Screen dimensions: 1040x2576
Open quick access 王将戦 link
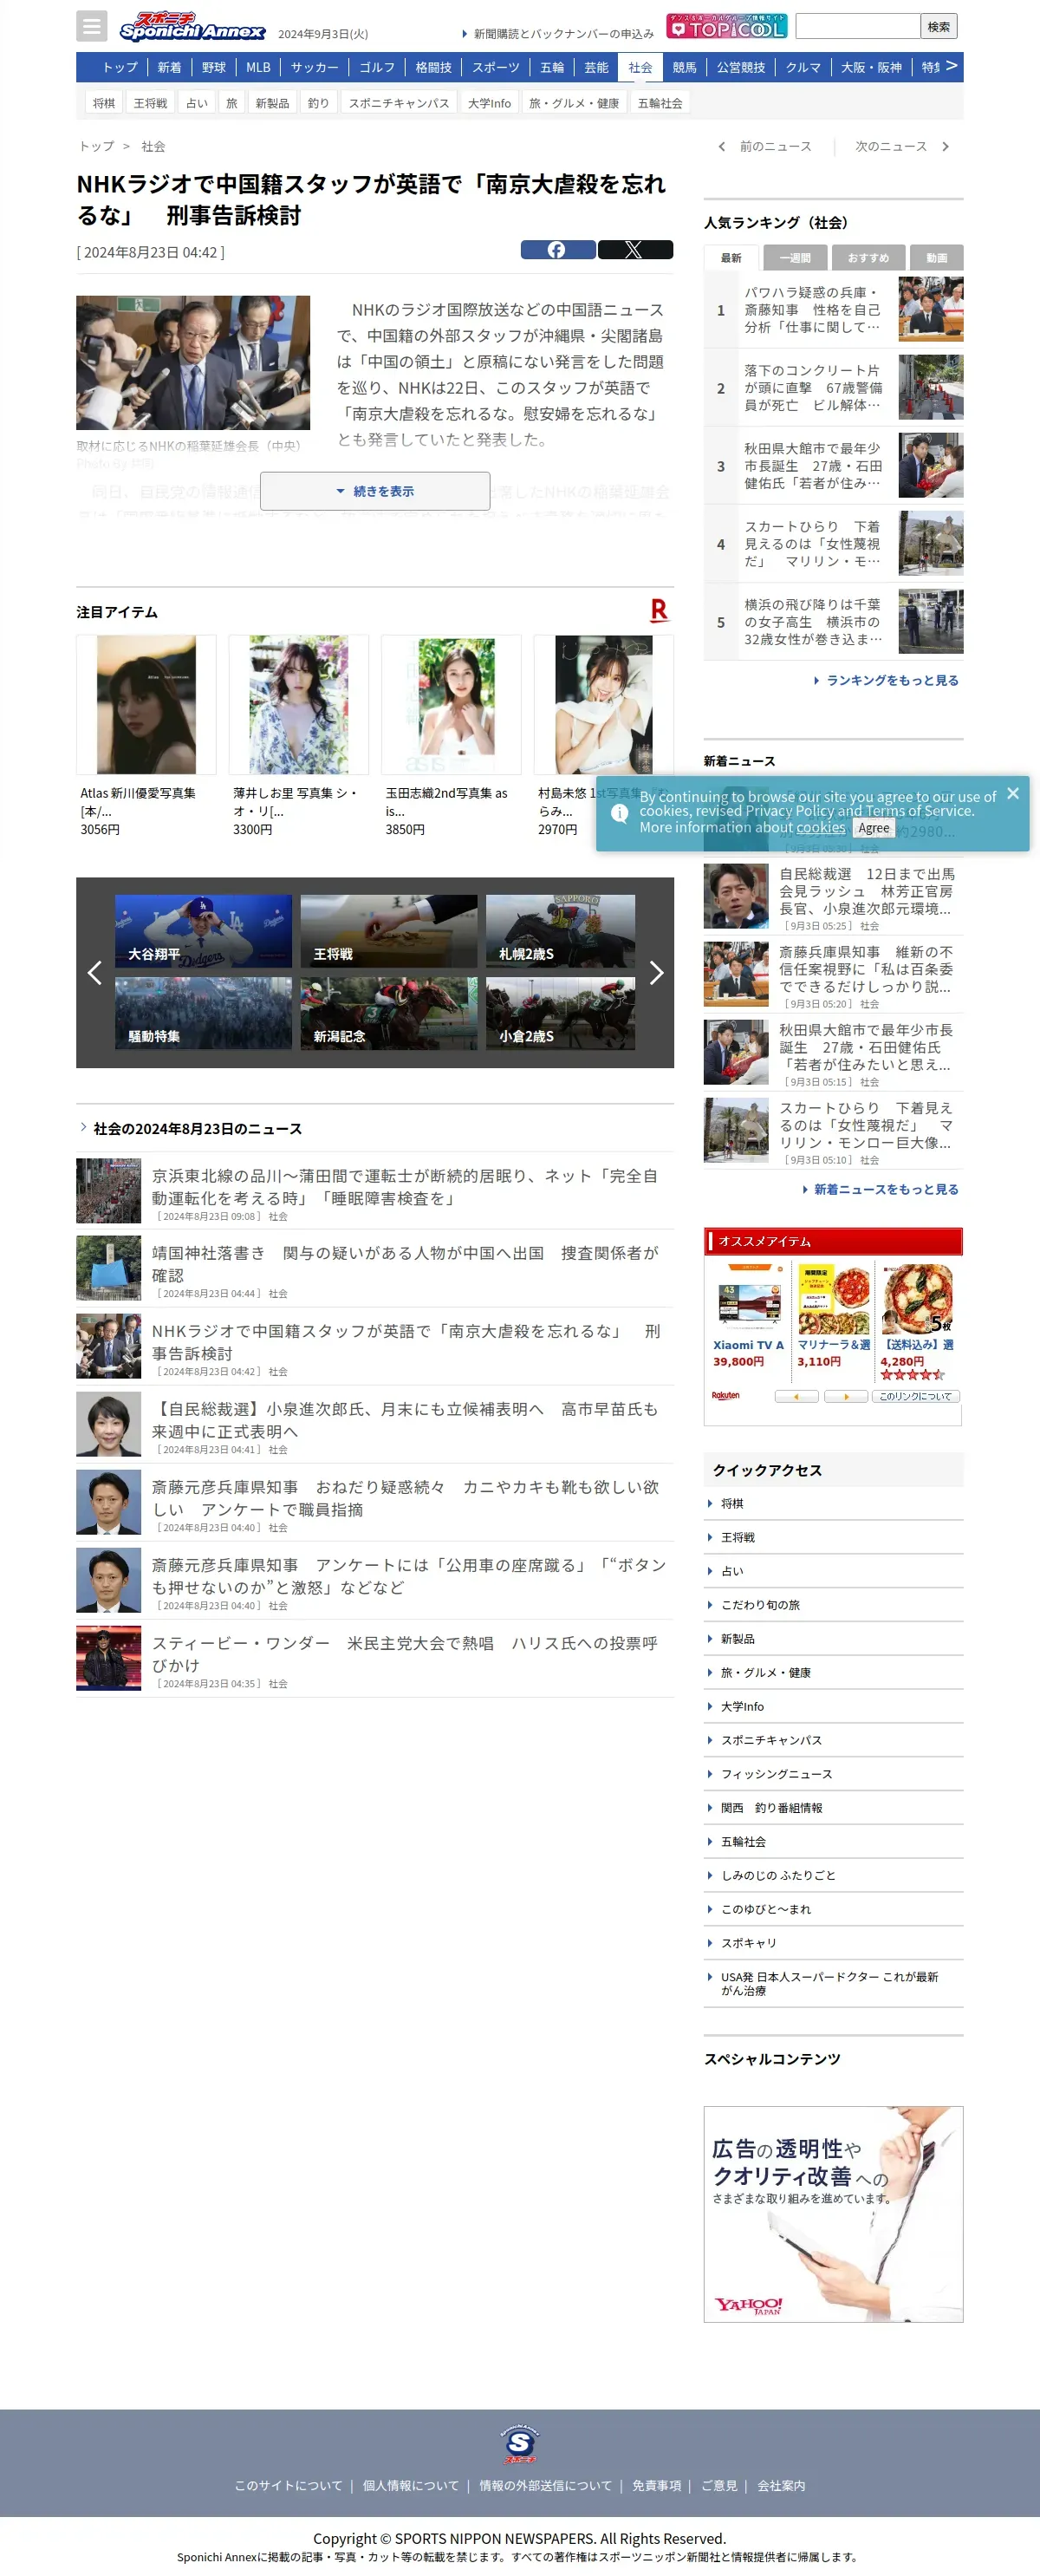(x=738, y=1537)
